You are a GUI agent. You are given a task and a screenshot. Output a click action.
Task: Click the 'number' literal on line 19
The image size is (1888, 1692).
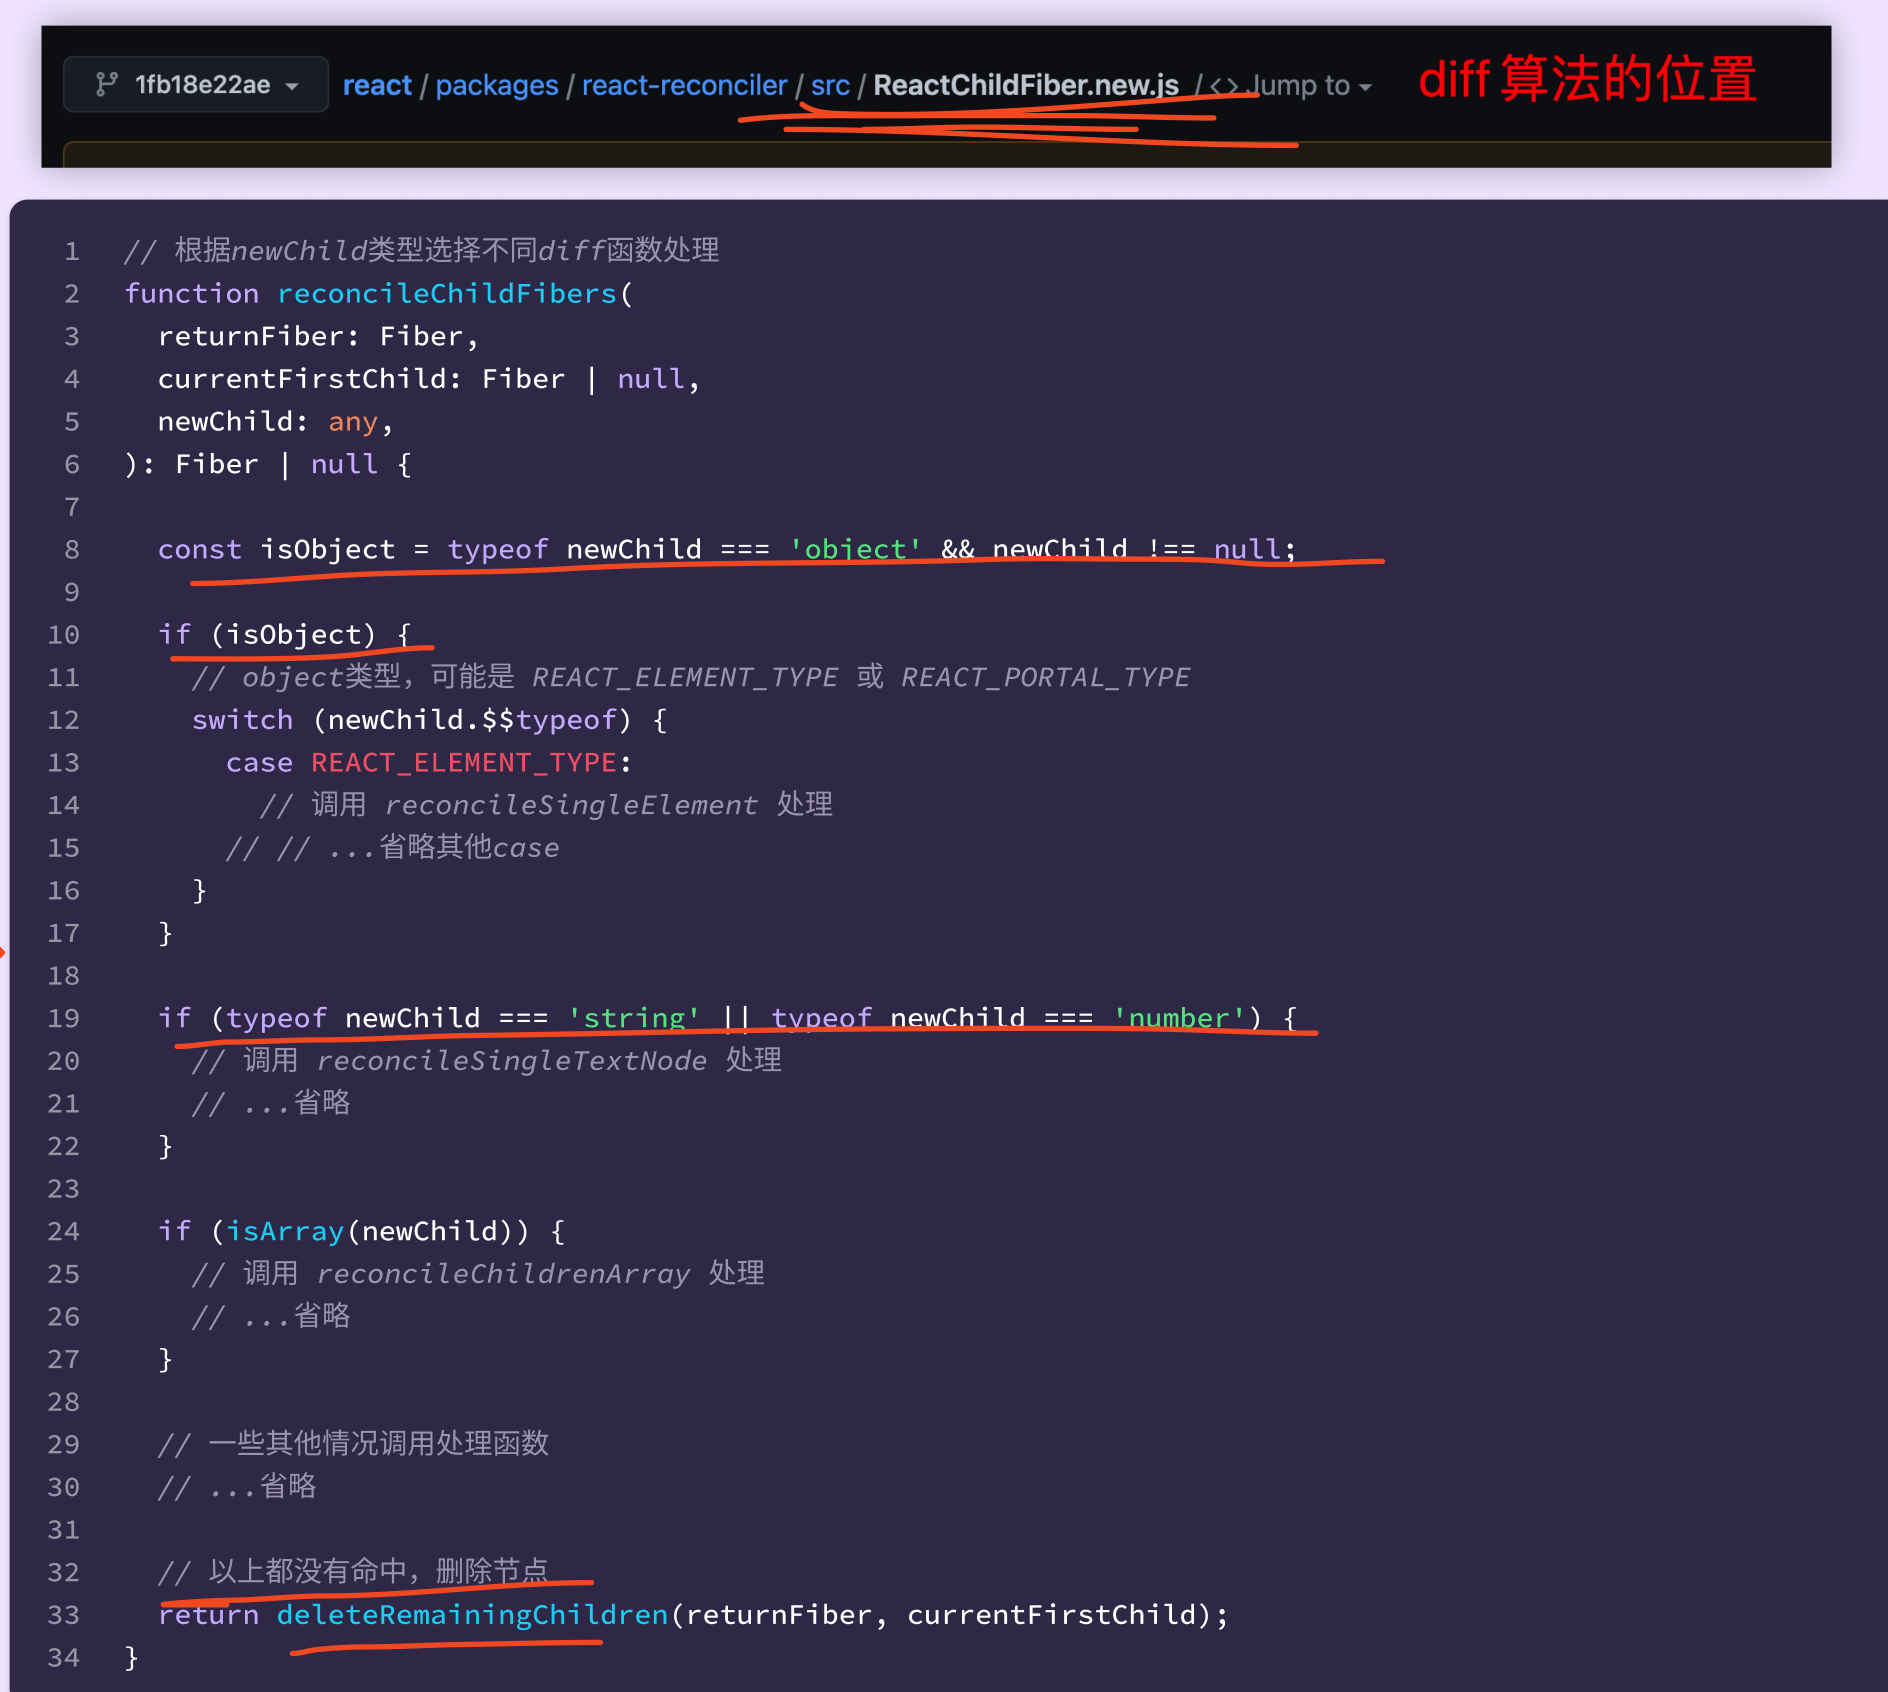pos(1179,1018)
